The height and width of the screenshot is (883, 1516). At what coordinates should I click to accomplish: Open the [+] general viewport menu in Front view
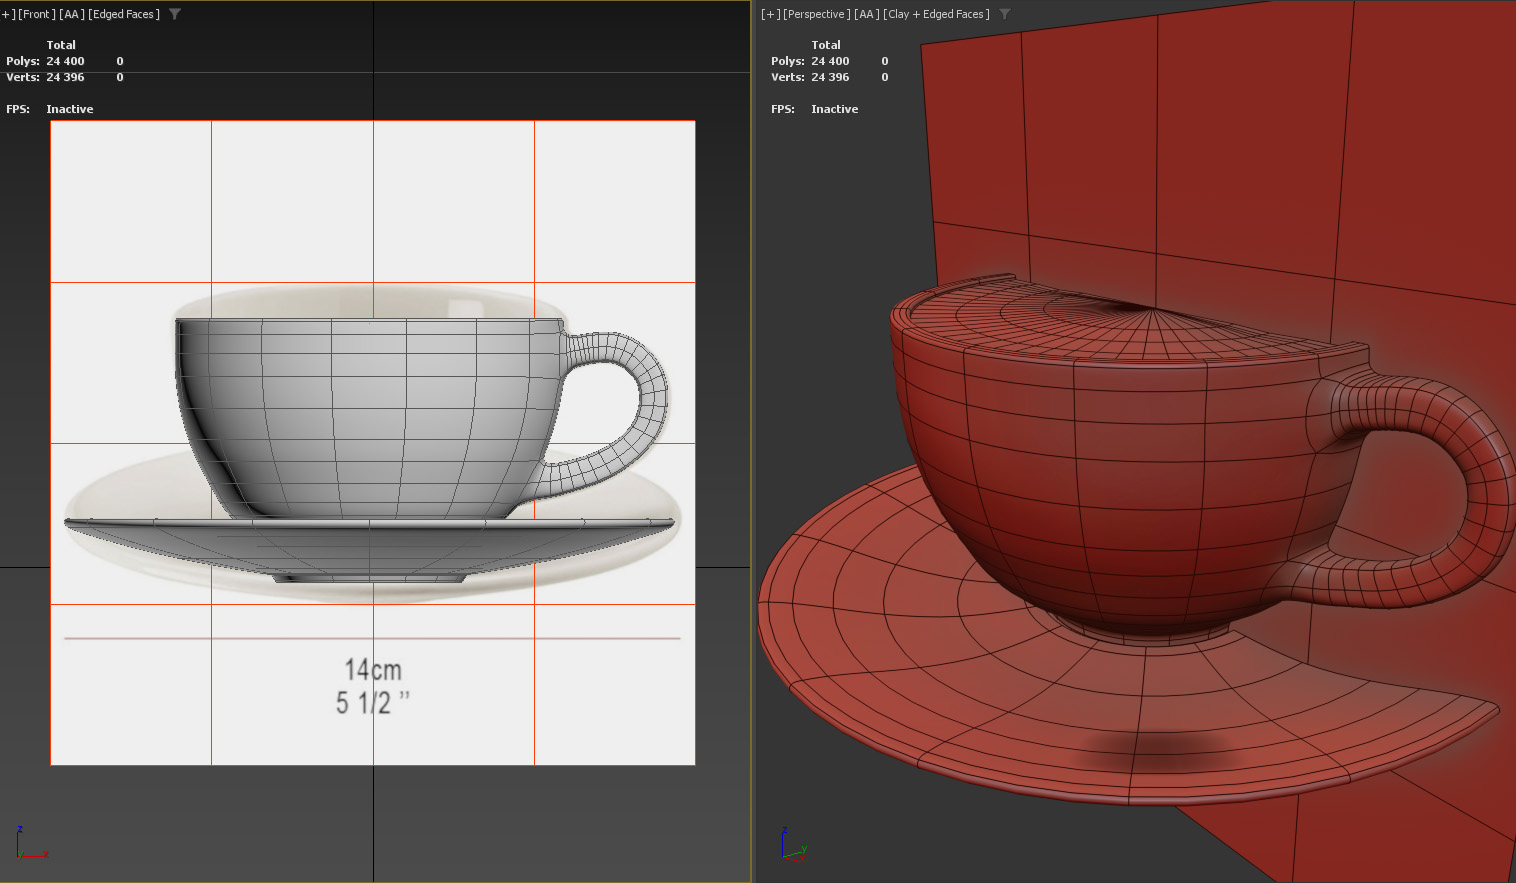pyautogui.click(x=8, y=14)
